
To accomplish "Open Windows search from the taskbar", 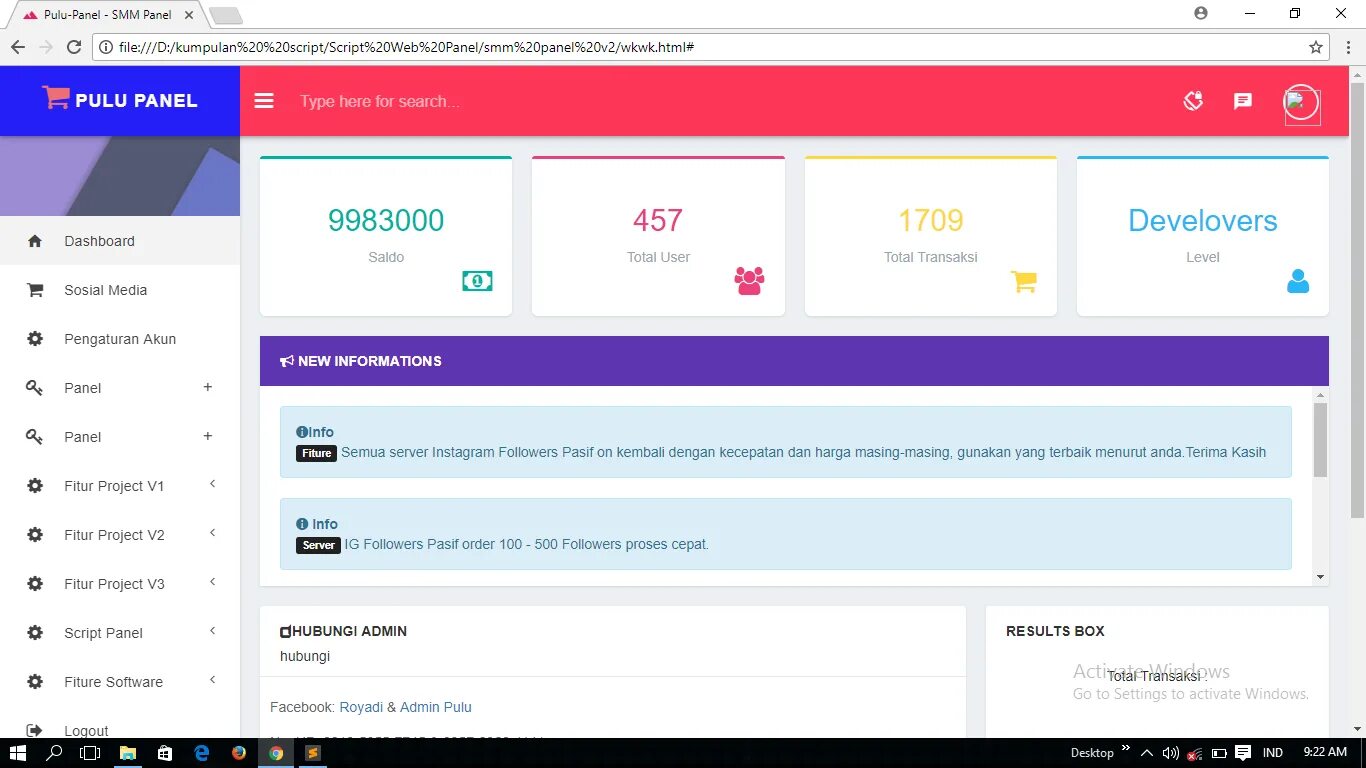I will (54, 752).
